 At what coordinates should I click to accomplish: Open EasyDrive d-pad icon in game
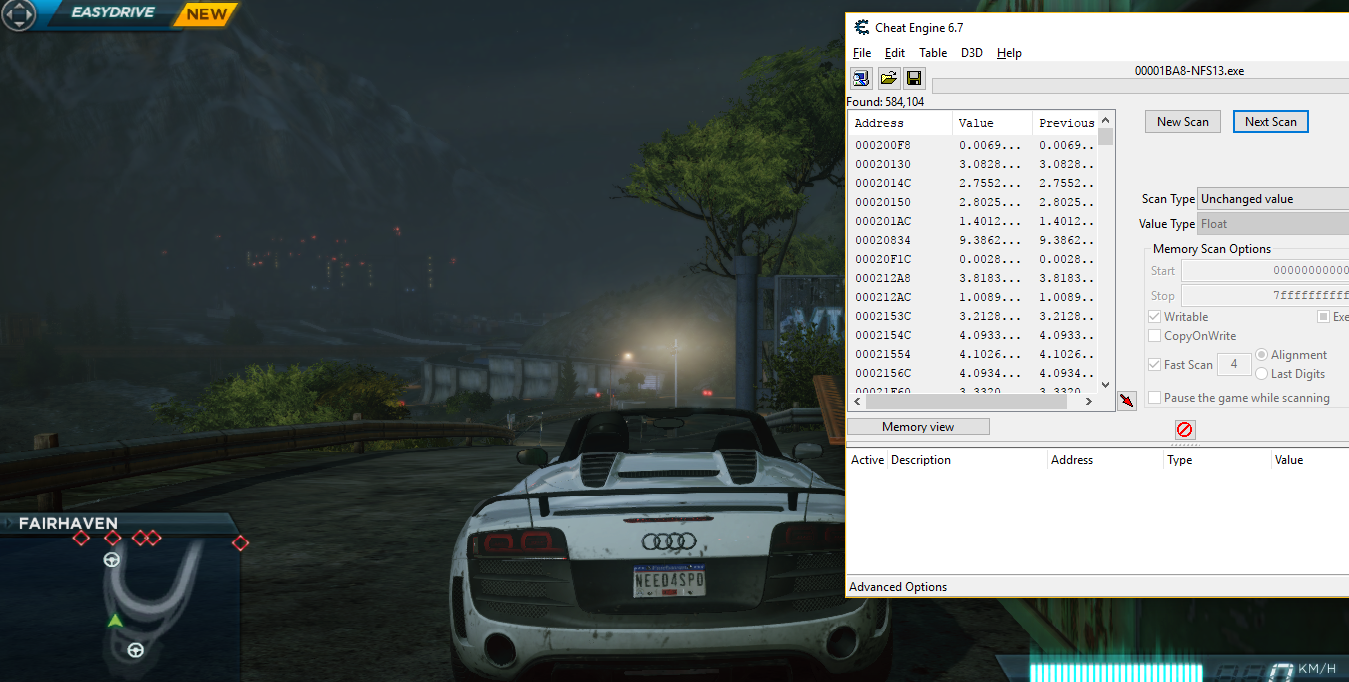tap(18, 14)
